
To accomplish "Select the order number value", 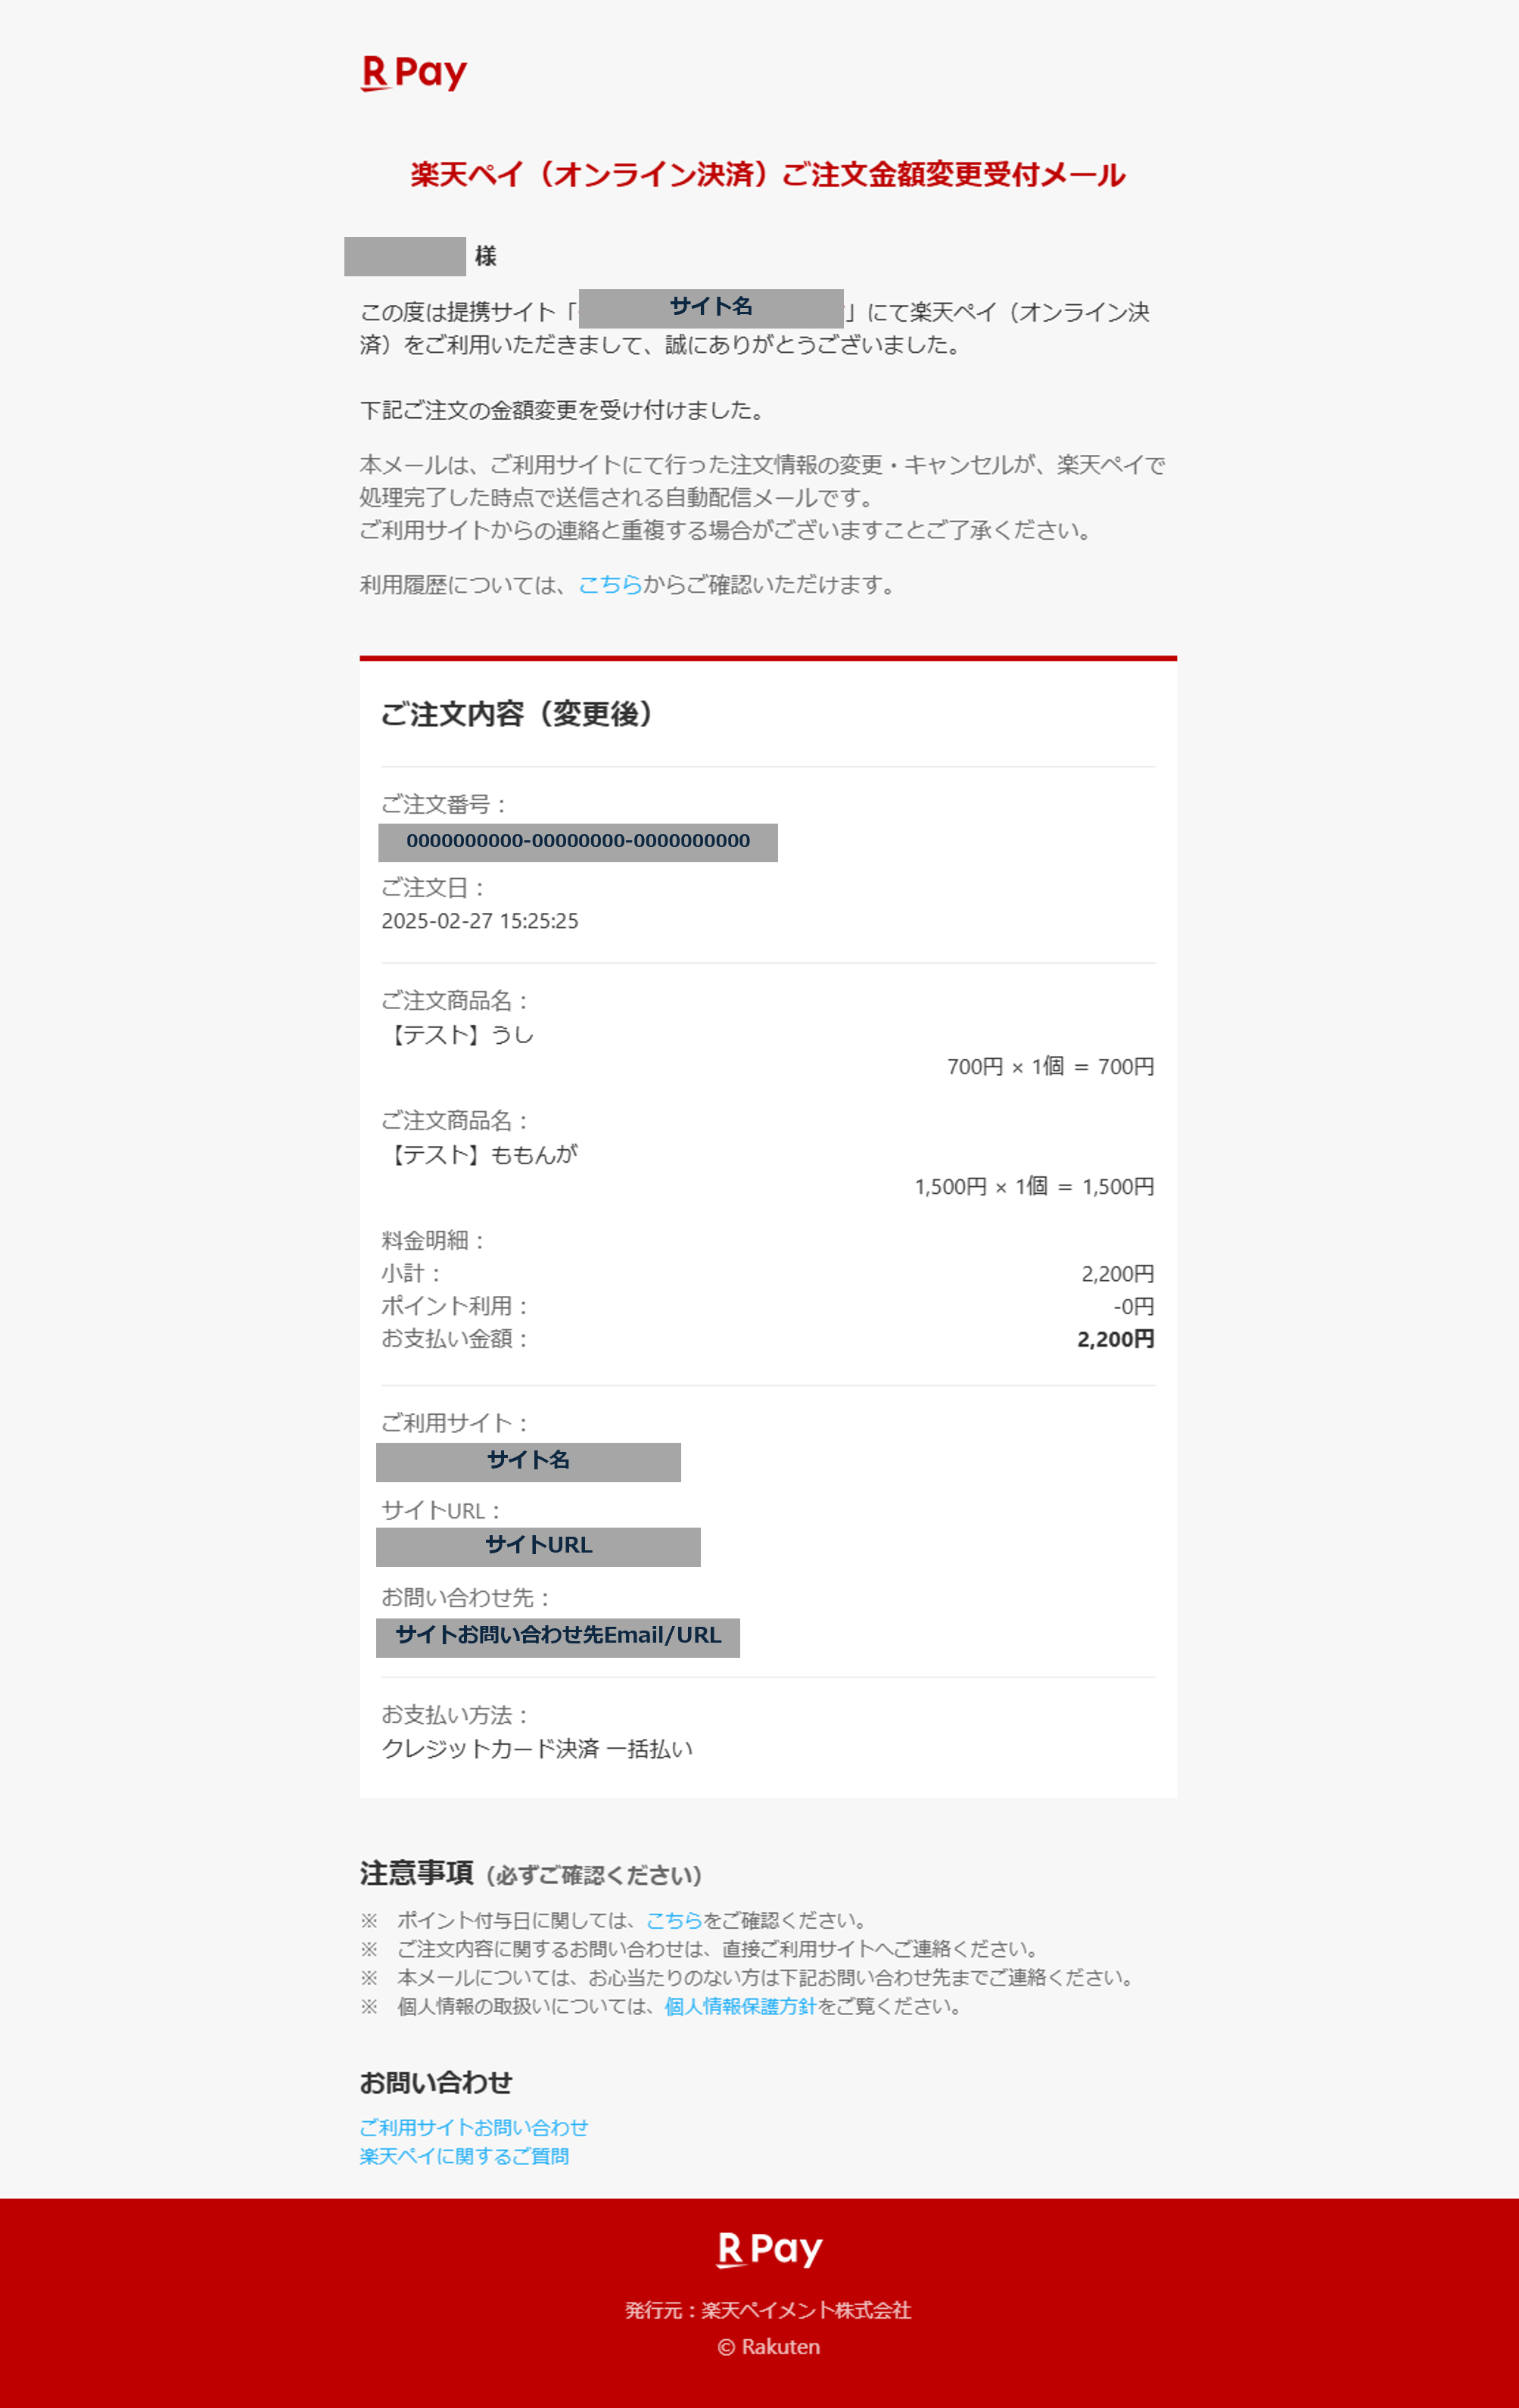I will pos(577,842).
